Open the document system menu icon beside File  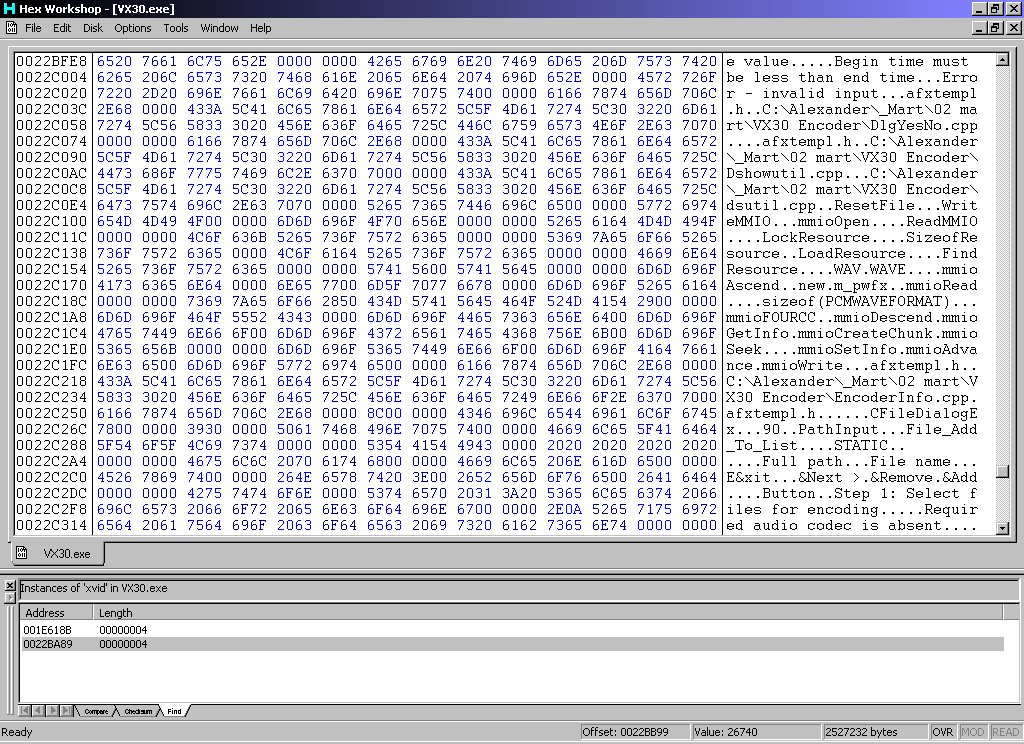coord(11,27)
